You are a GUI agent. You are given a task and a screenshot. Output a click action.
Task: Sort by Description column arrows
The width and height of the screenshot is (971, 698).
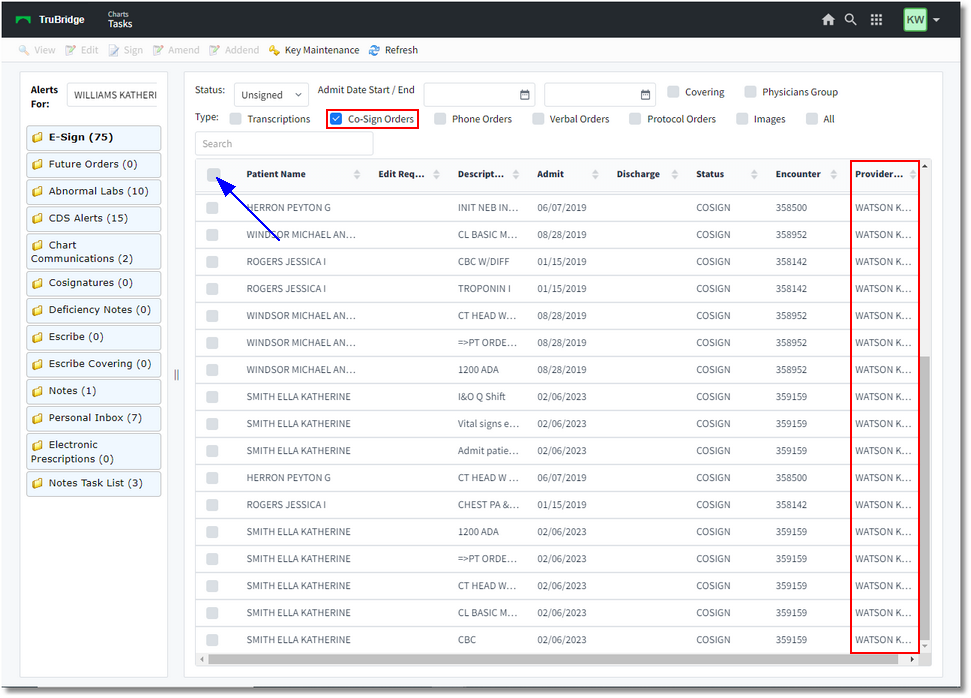516,175
